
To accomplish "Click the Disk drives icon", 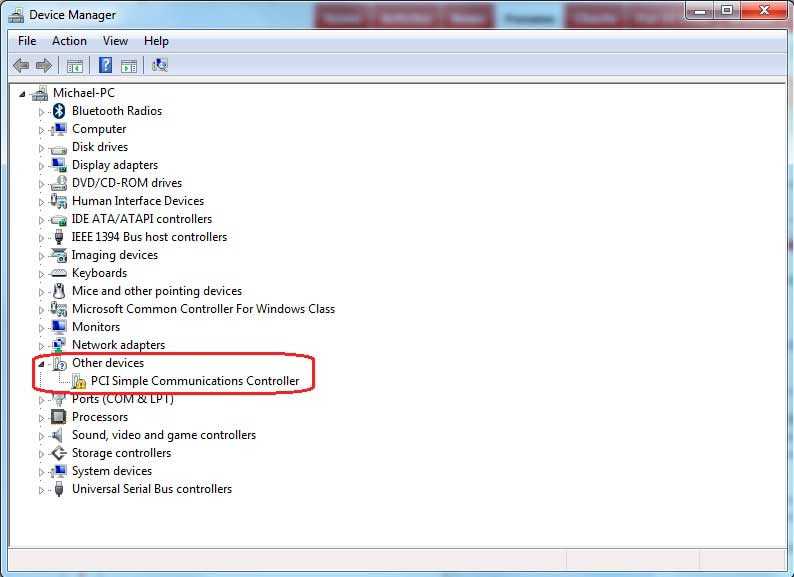I will [59, 148].
